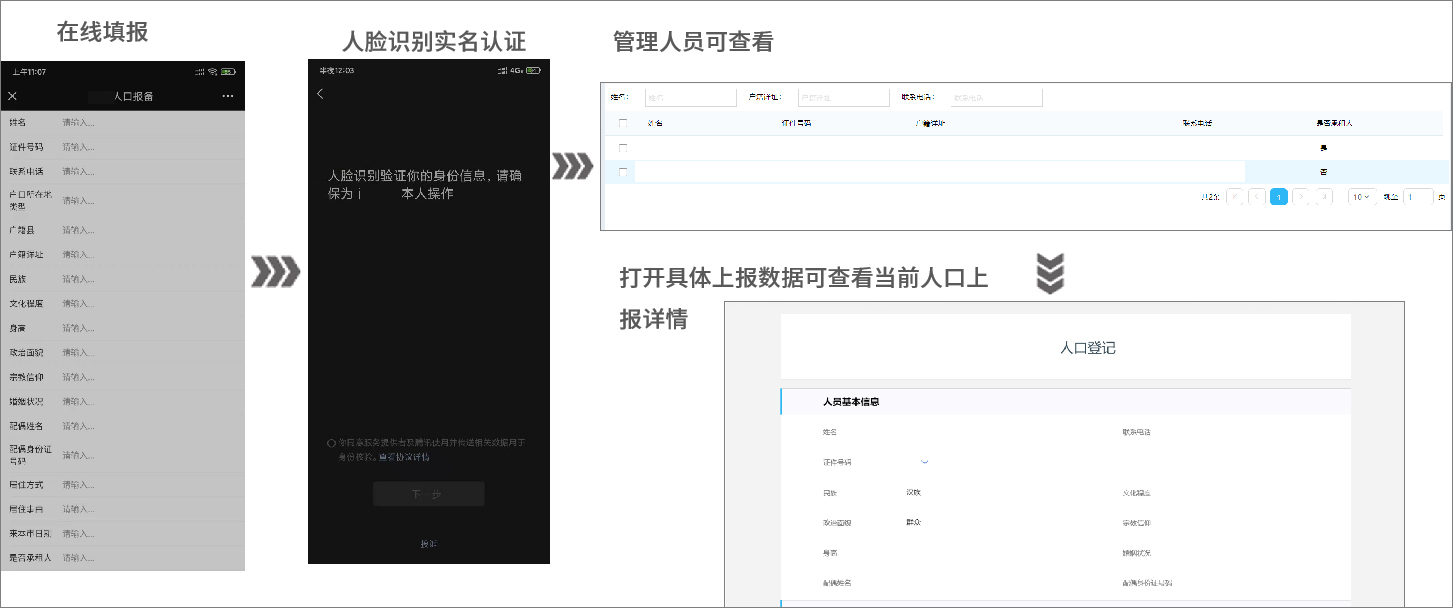Viewport: 1453px width, 608px height.
Task: Open the 10 per page size dropdown
Action: tap(1362, 197)
